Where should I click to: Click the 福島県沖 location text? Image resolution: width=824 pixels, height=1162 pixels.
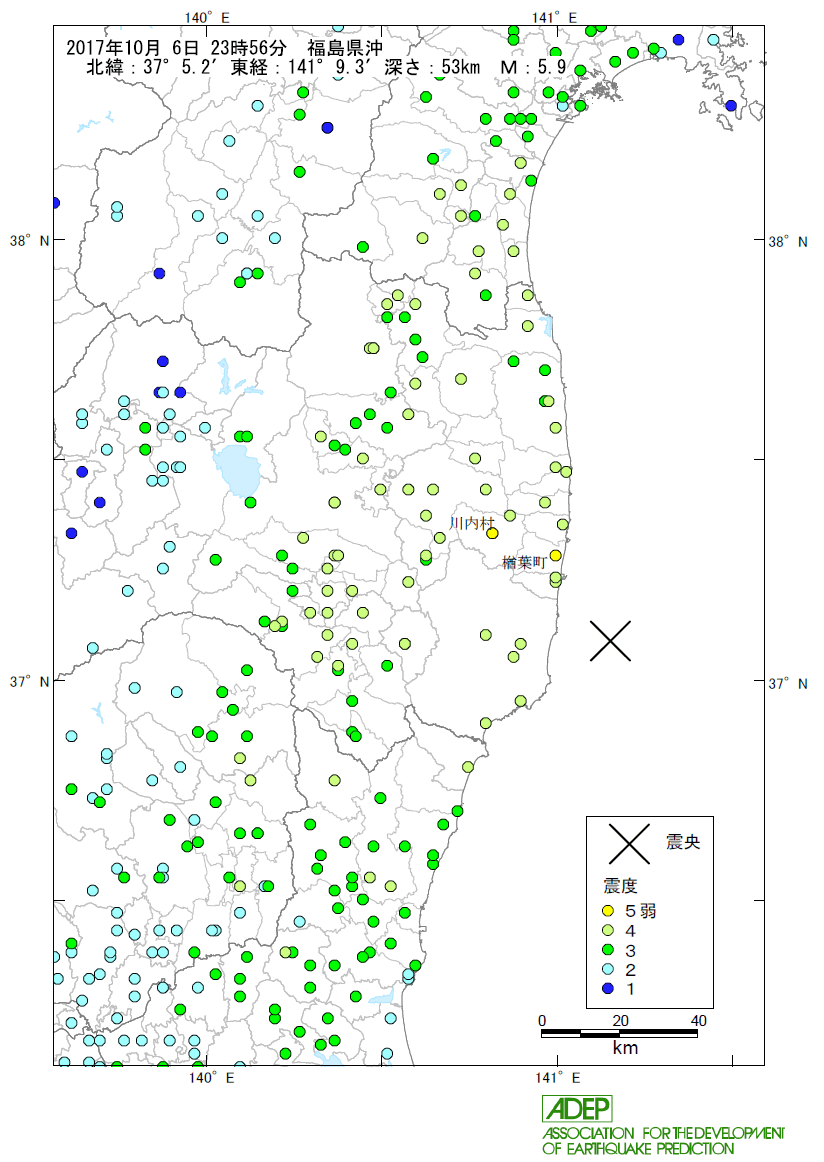[x=345, y=48]
